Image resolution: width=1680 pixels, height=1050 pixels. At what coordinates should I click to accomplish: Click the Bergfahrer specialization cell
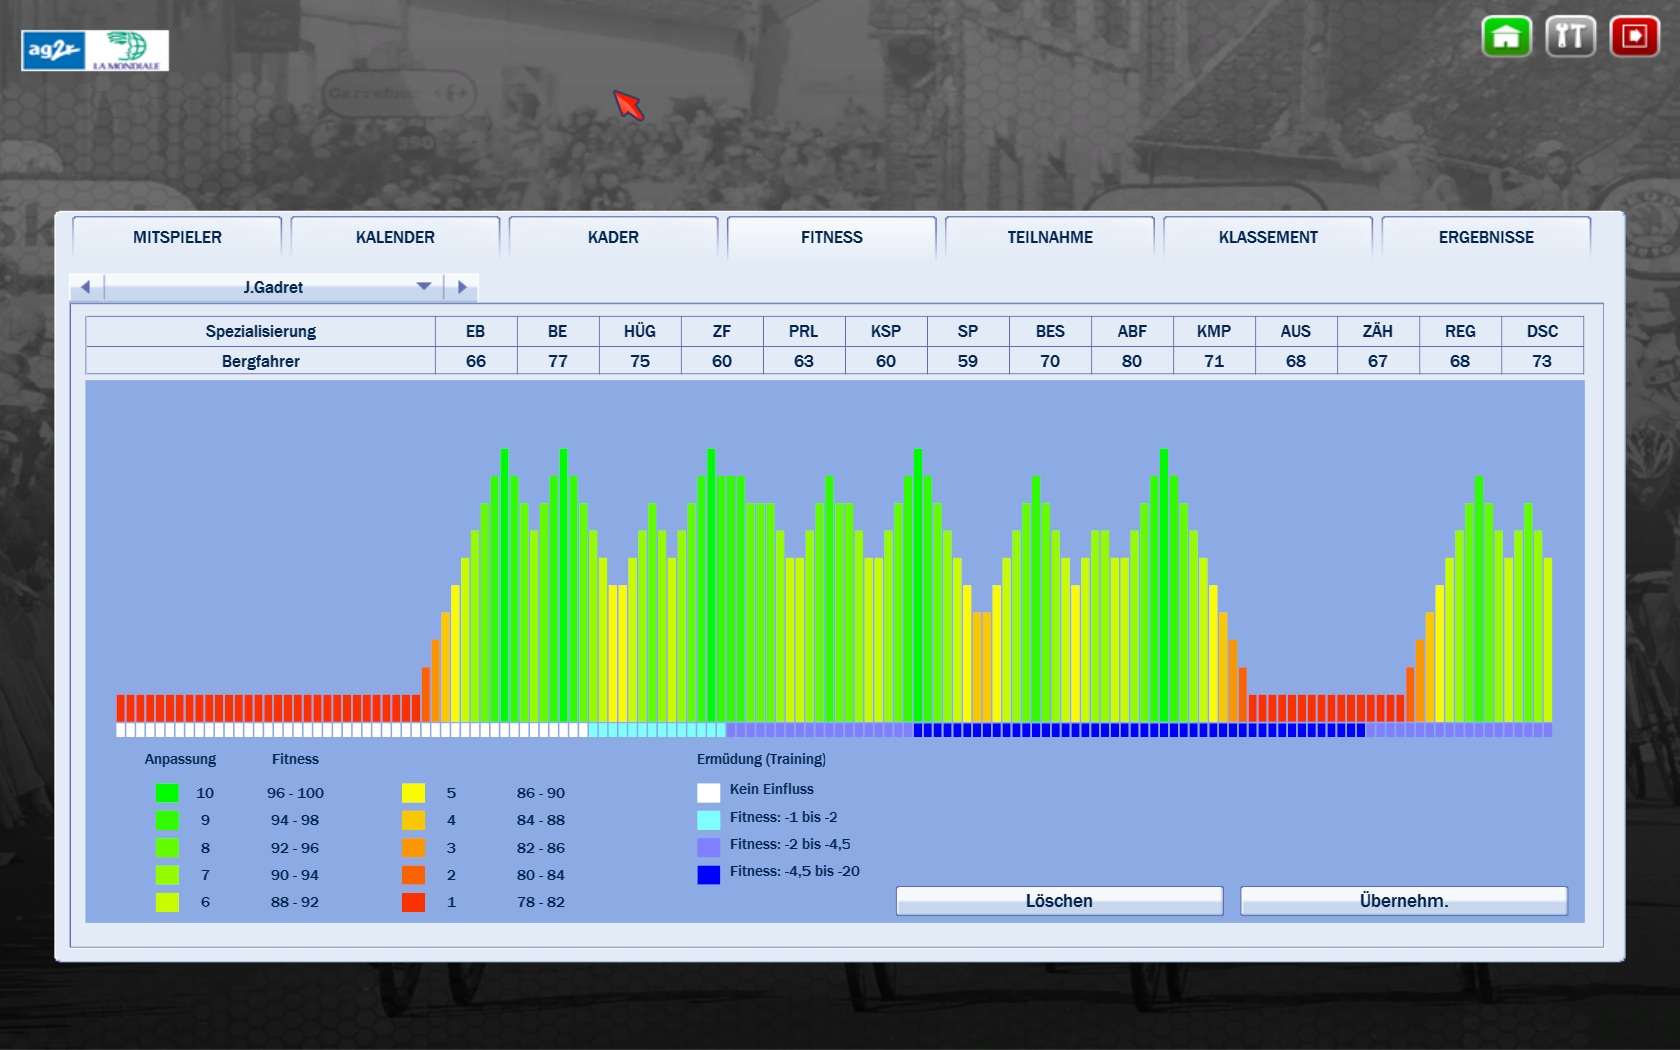260,361
